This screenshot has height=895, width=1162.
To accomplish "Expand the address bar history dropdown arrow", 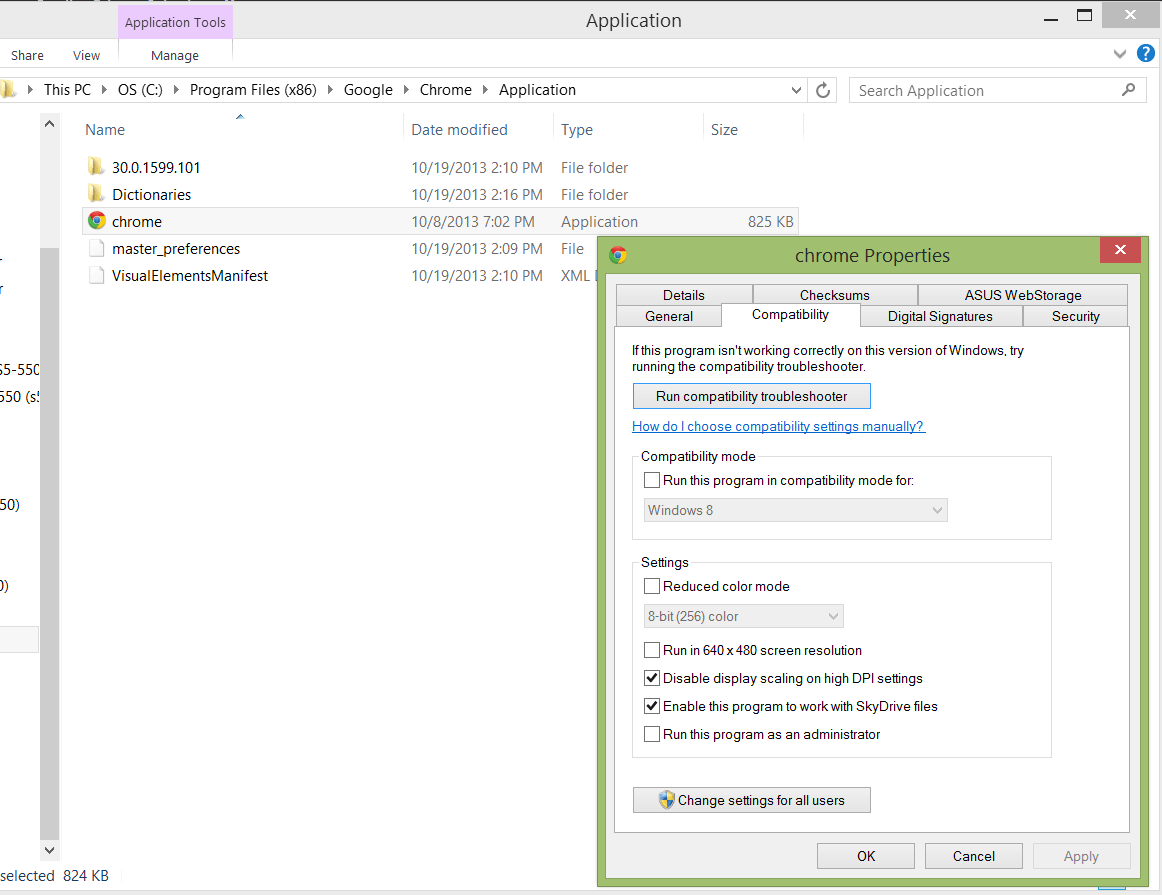I will click(797, 90).
